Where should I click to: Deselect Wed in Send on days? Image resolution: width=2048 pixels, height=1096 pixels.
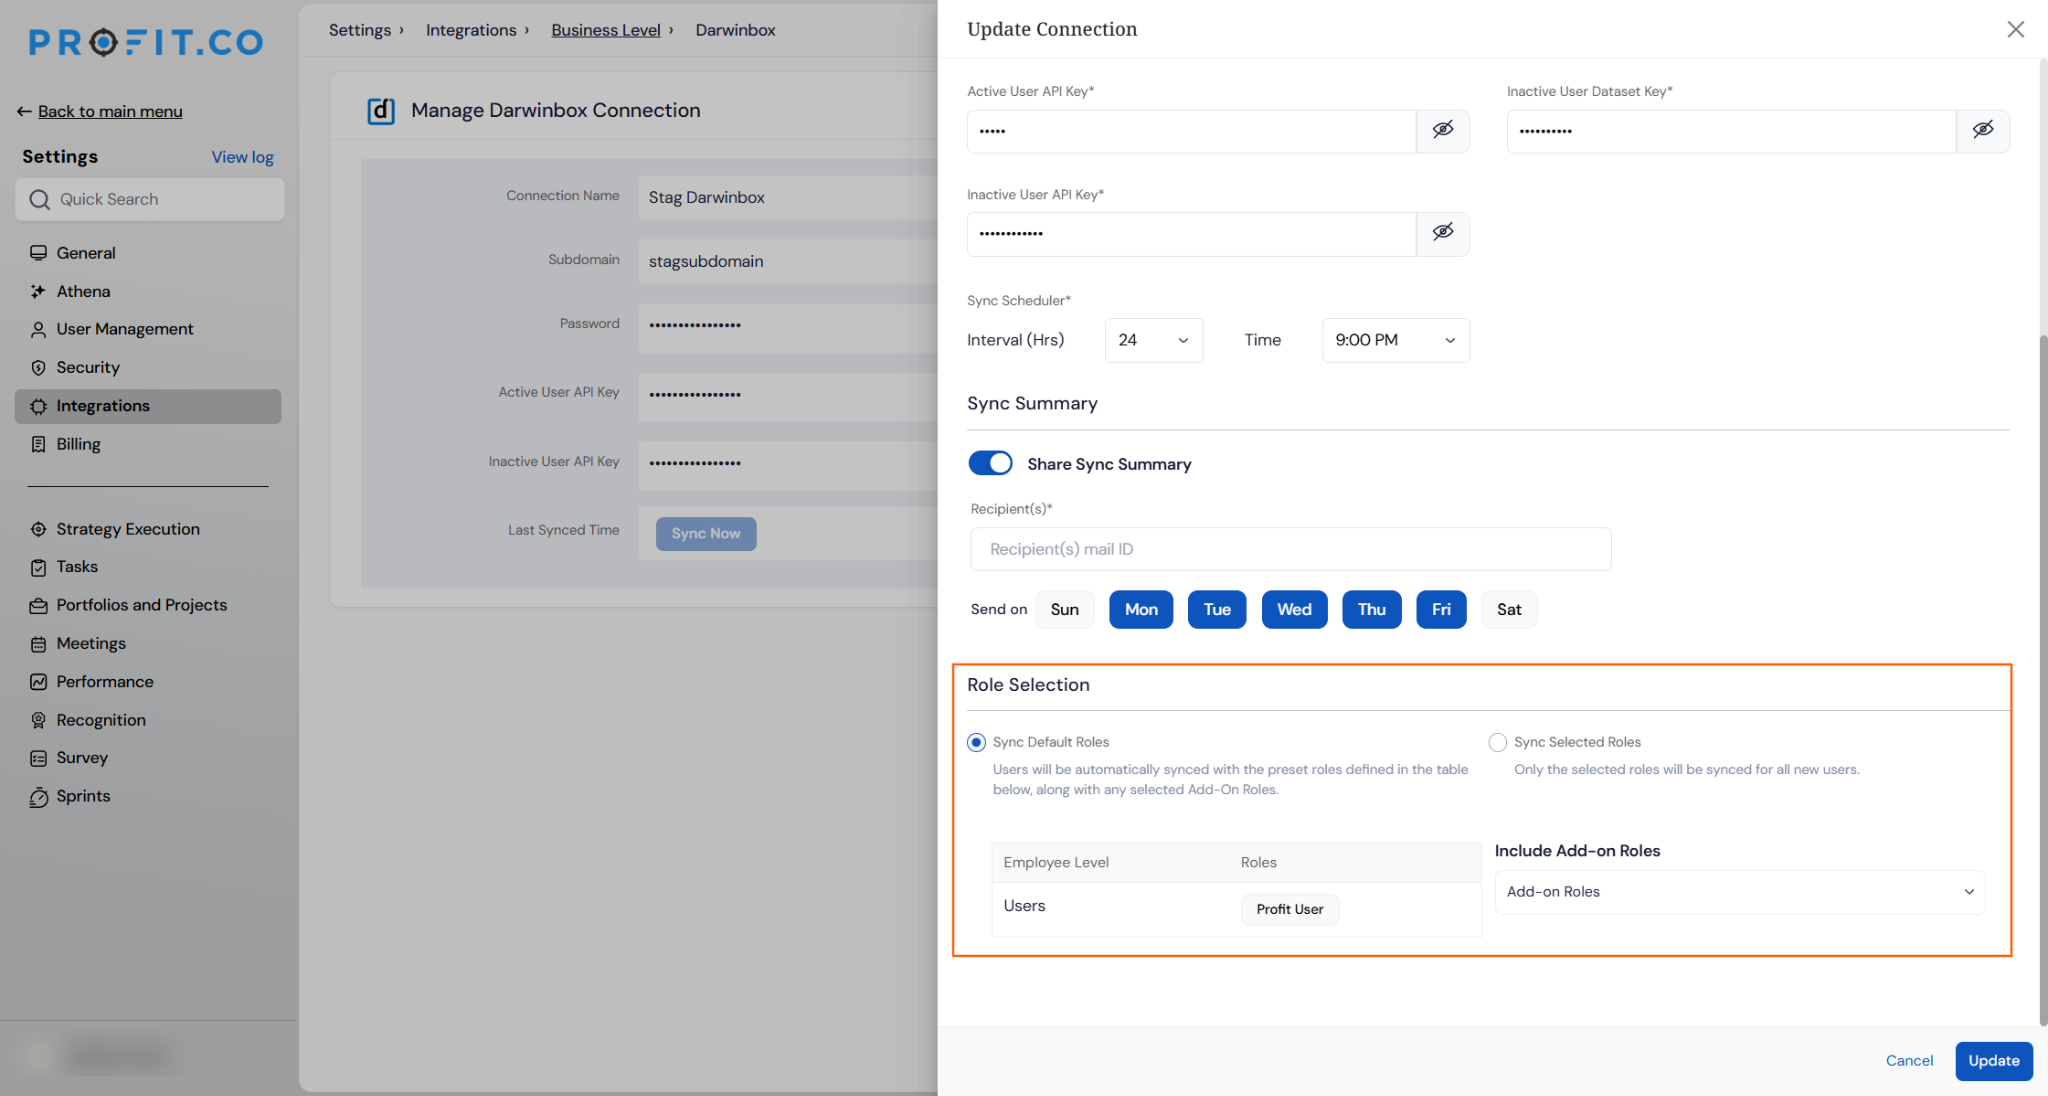pyautogui.click(x=1294, y=609)
